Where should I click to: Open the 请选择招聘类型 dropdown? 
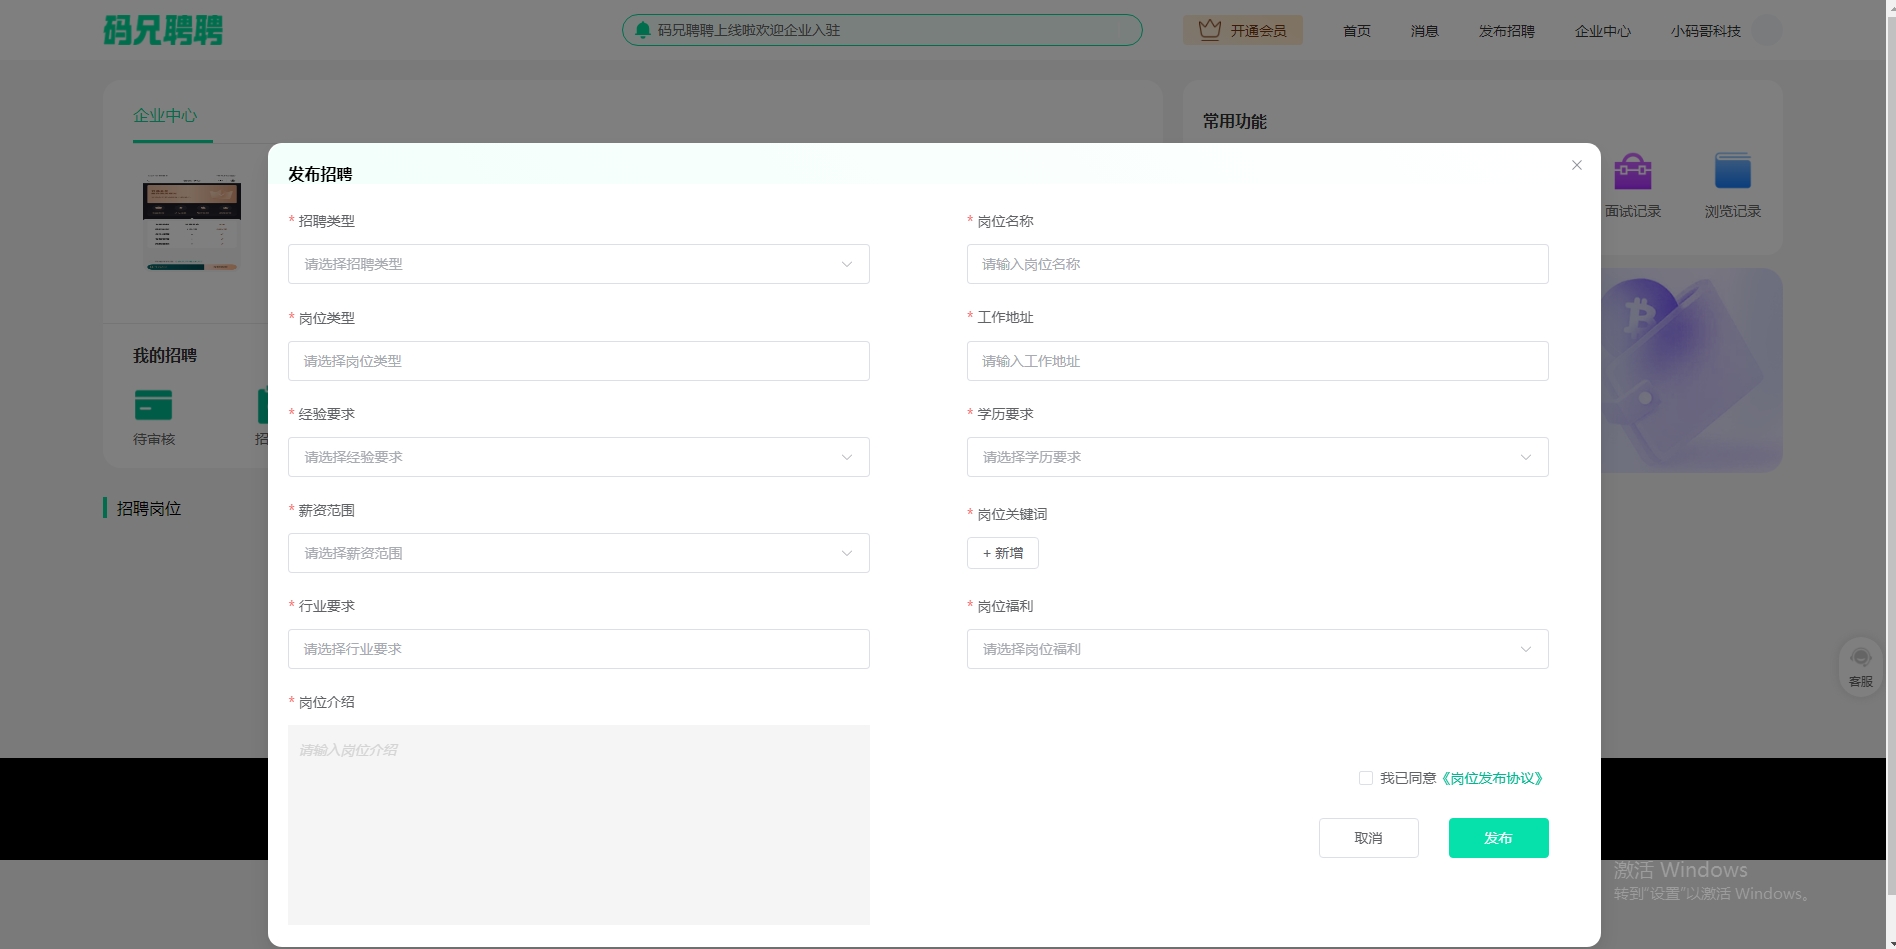(x=578, y=264)
